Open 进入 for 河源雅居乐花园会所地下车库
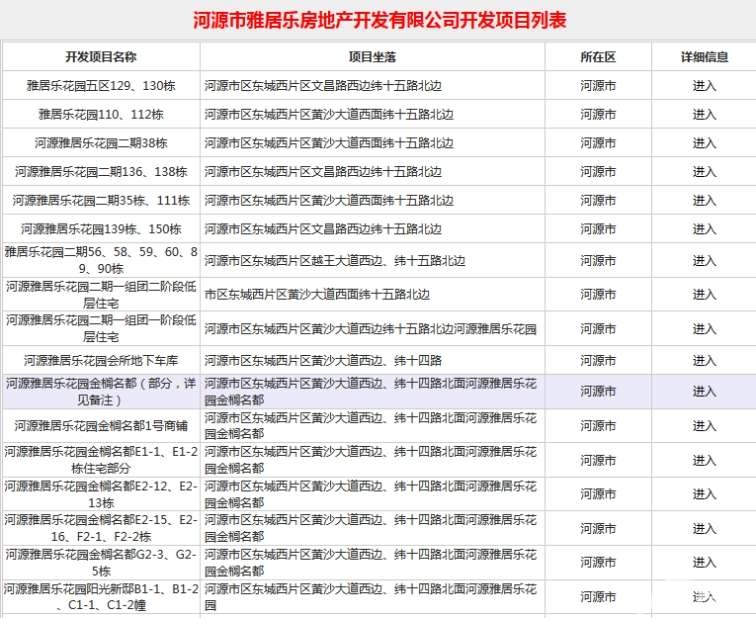 tap(704, 361)
